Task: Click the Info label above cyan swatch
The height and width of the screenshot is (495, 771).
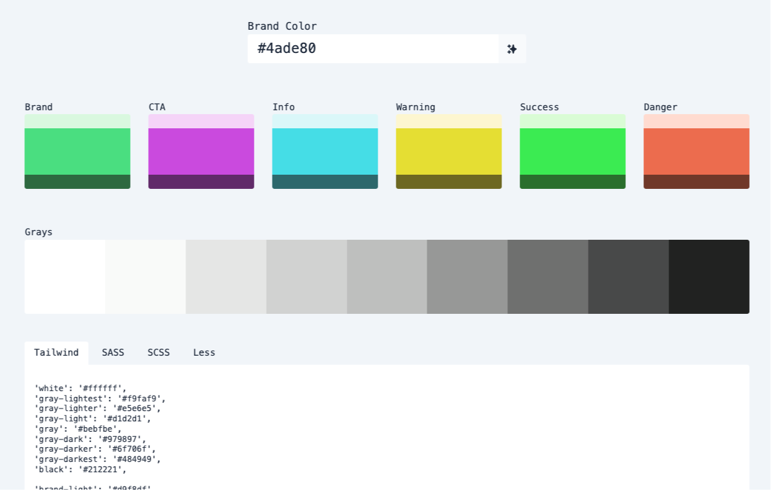Action: (284, 107)
